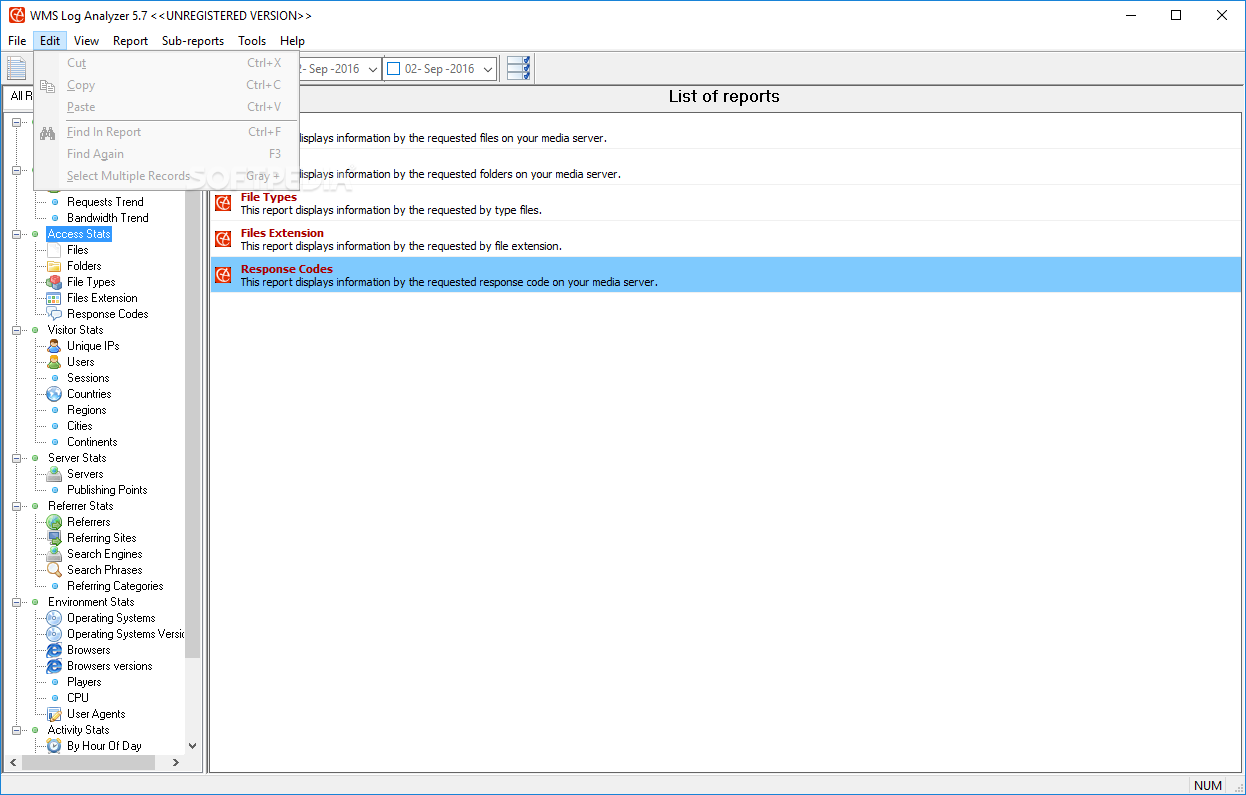
Task: Click the Browsers versions IE icon
Action: pyautogui.click(x=54, y=666)
